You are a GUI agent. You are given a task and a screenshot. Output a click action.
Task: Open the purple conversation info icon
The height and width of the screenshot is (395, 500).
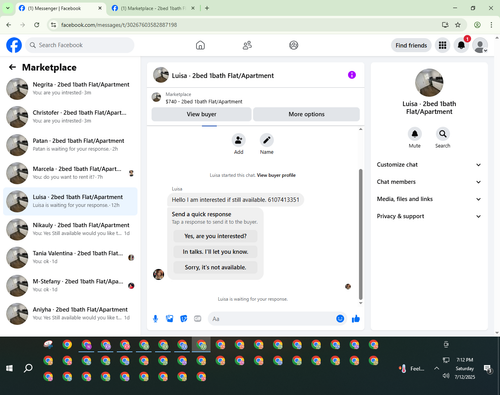[352, 75]
